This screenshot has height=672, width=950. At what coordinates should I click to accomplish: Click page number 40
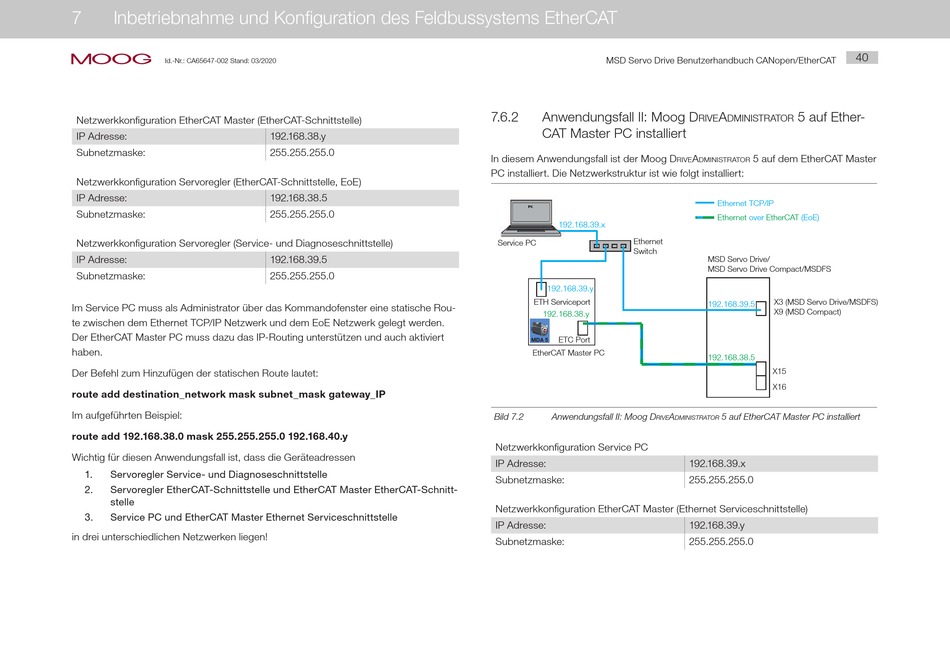(x=862, y=58)
